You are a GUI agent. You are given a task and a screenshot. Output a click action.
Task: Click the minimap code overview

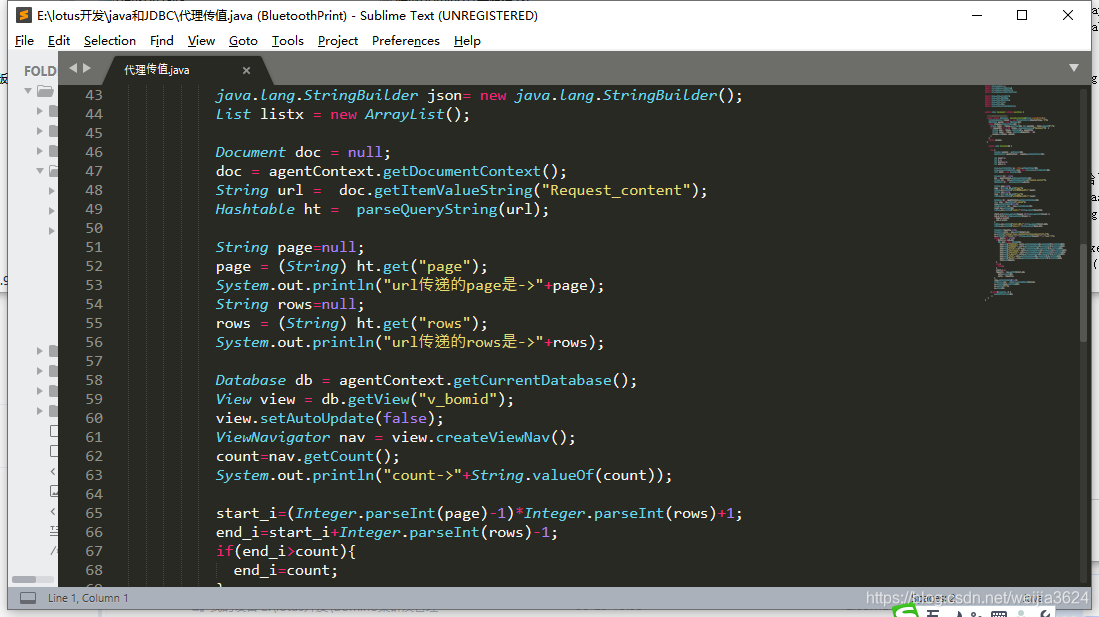1025,193
